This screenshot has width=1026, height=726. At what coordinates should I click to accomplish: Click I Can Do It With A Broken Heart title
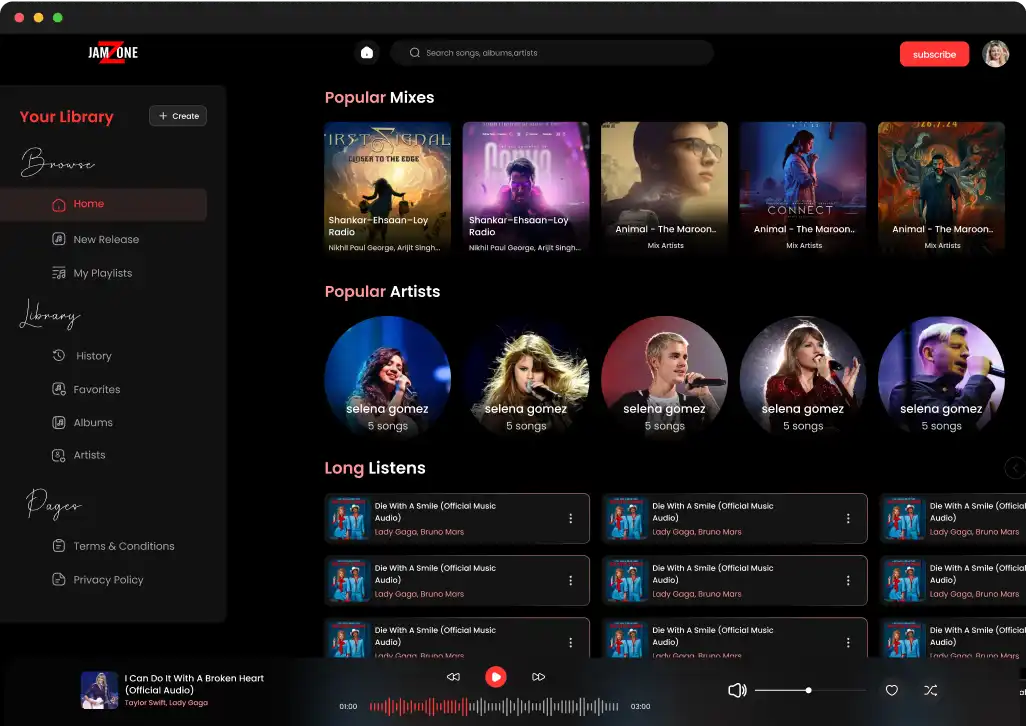194,684
